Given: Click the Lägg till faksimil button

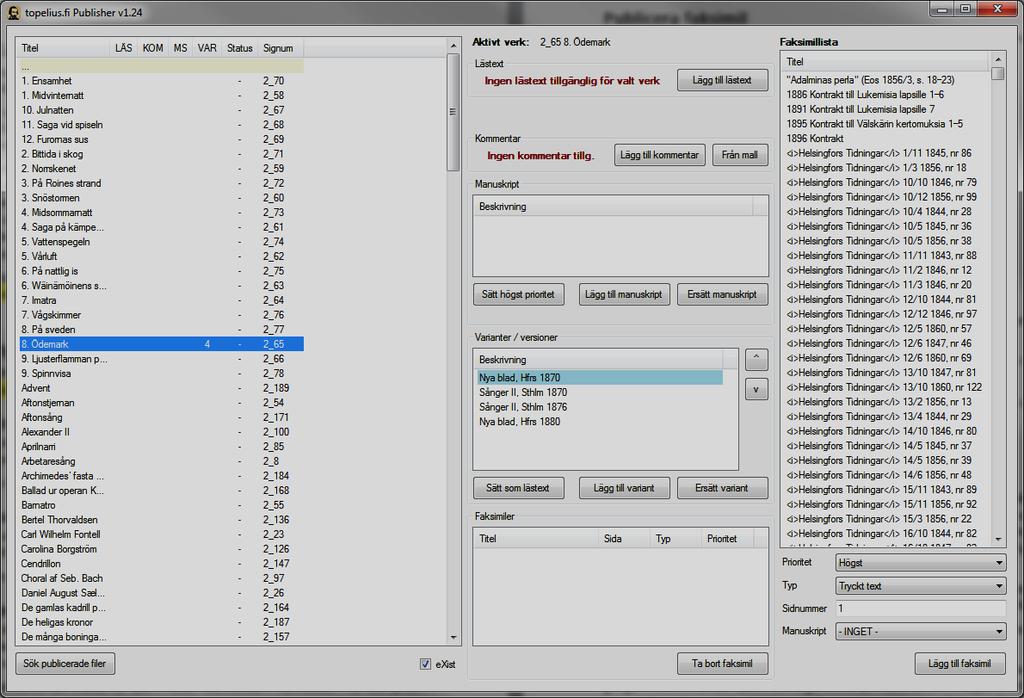Looking at the screenshot, I should pos(959,663).
